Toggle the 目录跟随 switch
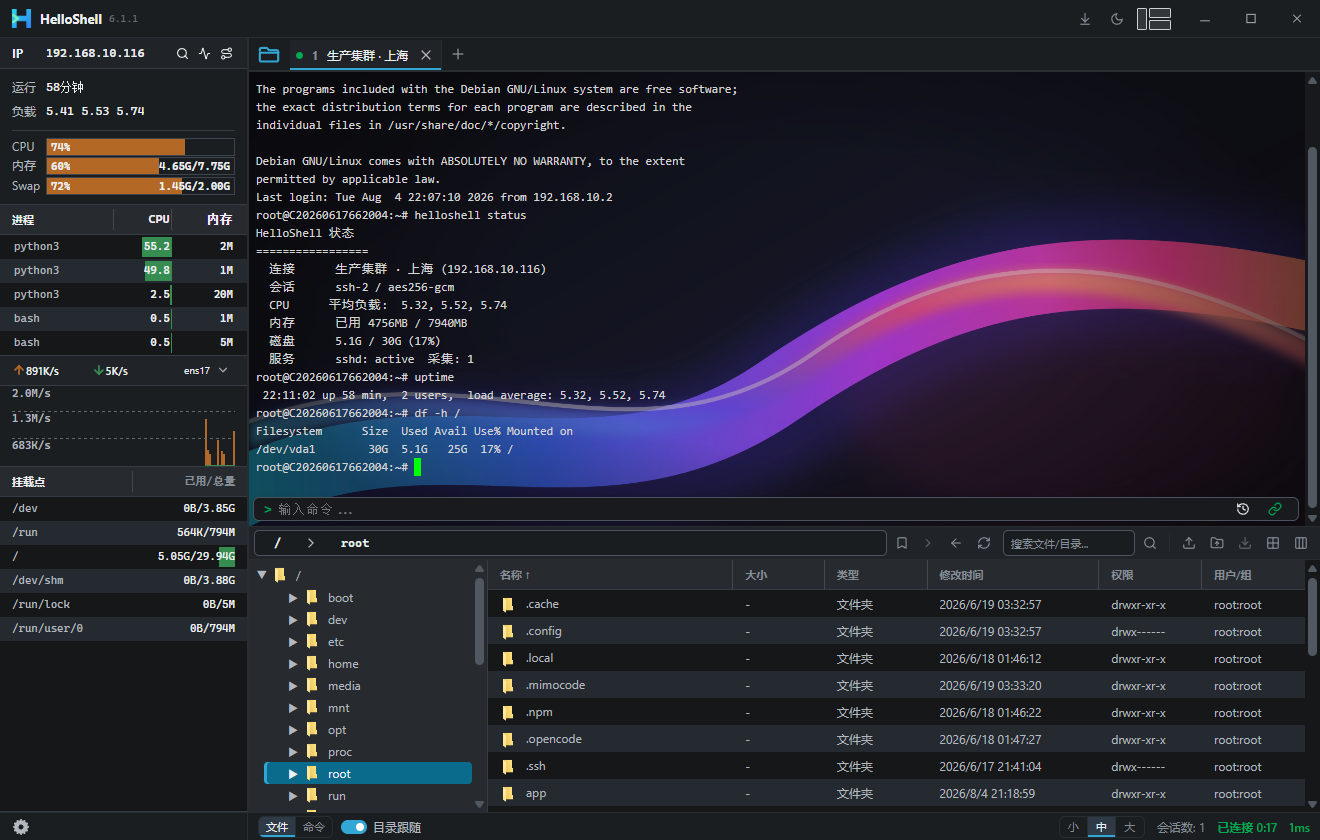1320x840 pixels. (354, 827)
